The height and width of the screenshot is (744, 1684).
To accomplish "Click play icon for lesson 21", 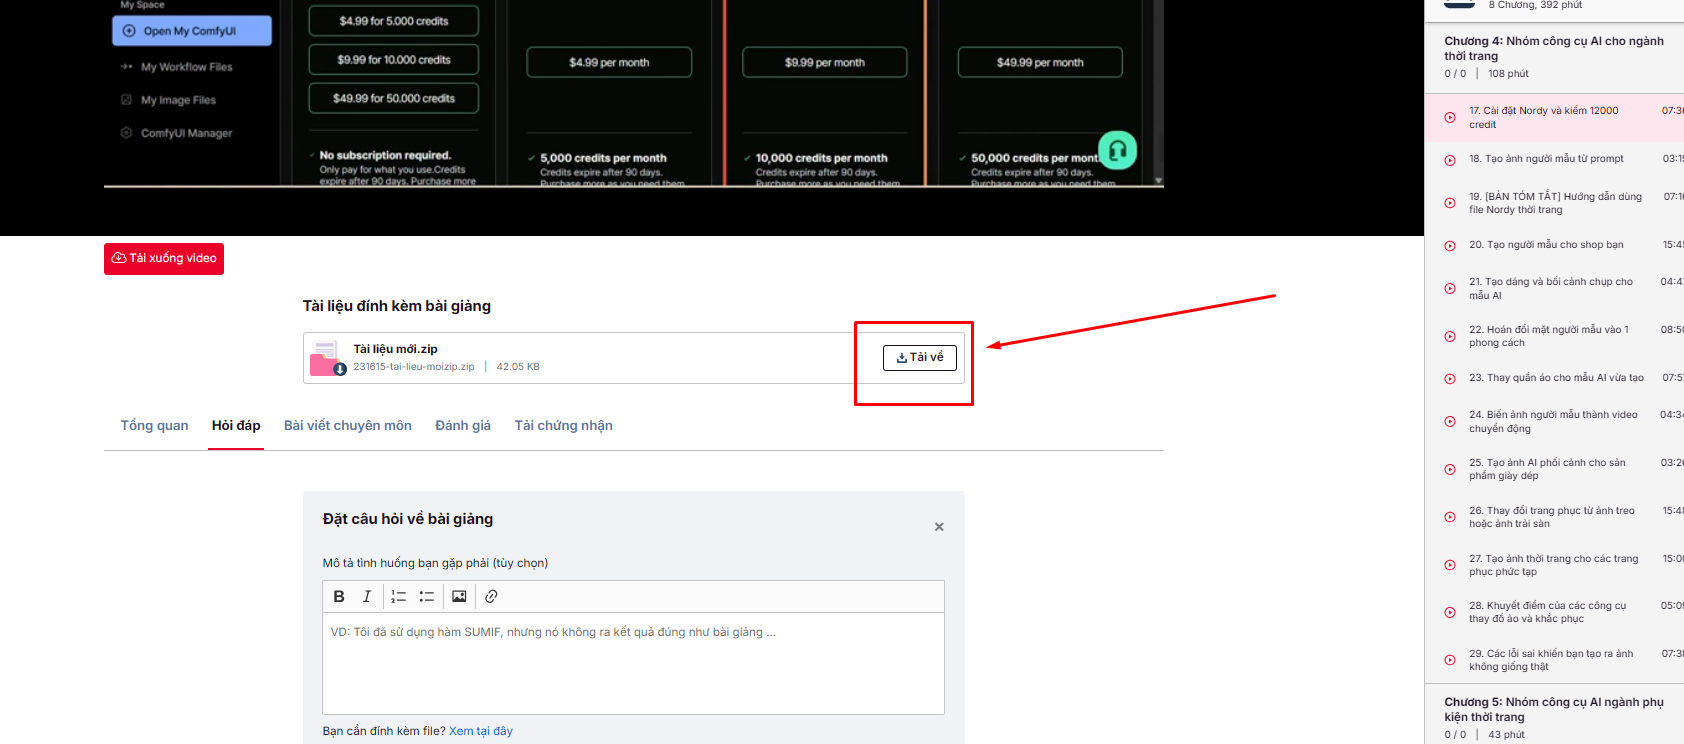I will pyautogui.click(x=1450, y=289).
